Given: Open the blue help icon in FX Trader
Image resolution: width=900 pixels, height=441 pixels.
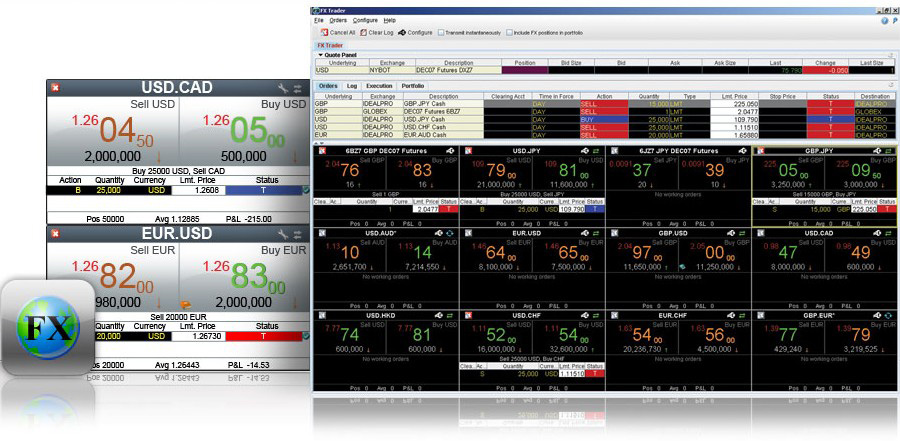Looking at the screenshot, I should pos(885,20).
